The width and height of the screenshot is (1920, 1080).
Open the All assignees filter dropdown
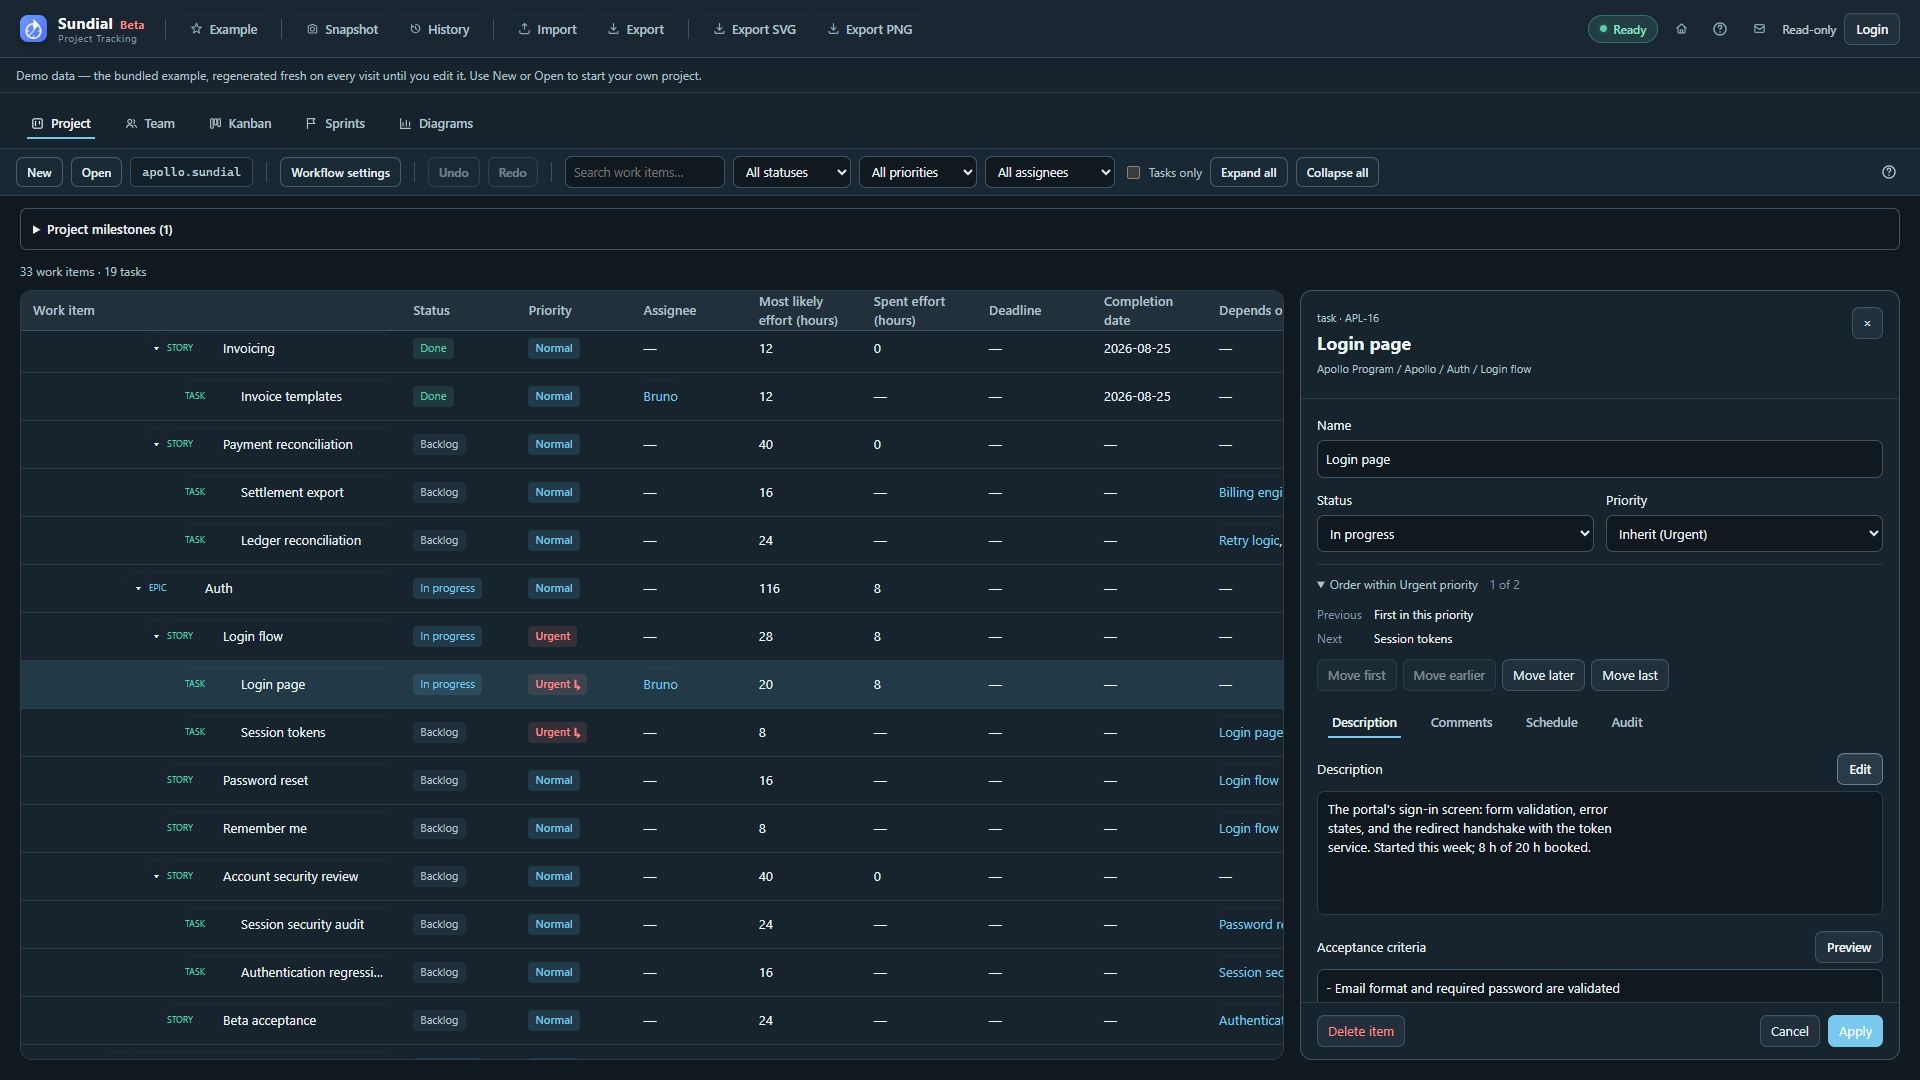[1049, 172]
